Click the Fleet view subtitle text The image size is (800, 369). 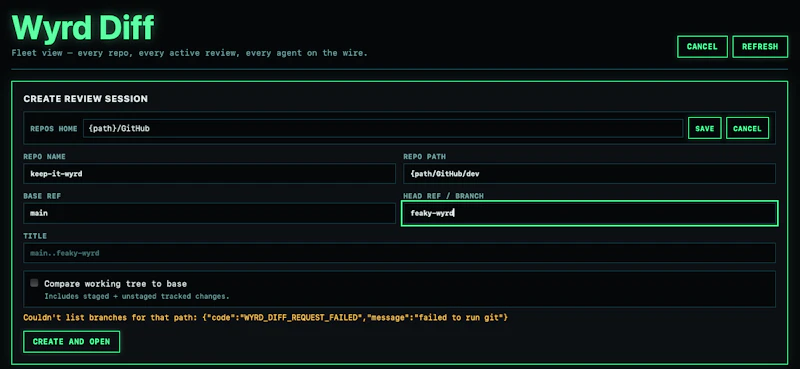189,53
